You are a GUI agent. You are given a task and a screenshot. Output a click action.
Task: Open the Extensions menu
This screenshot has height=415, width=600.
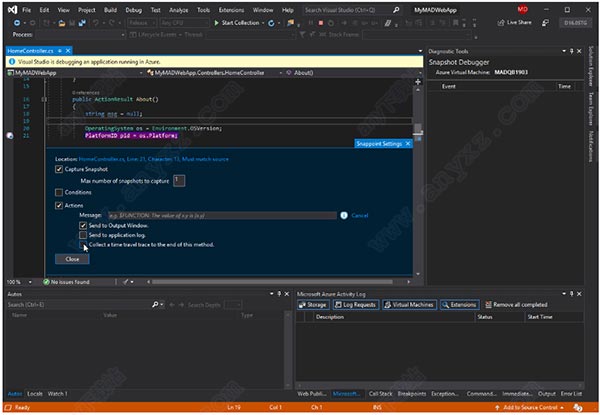point(231,10)
